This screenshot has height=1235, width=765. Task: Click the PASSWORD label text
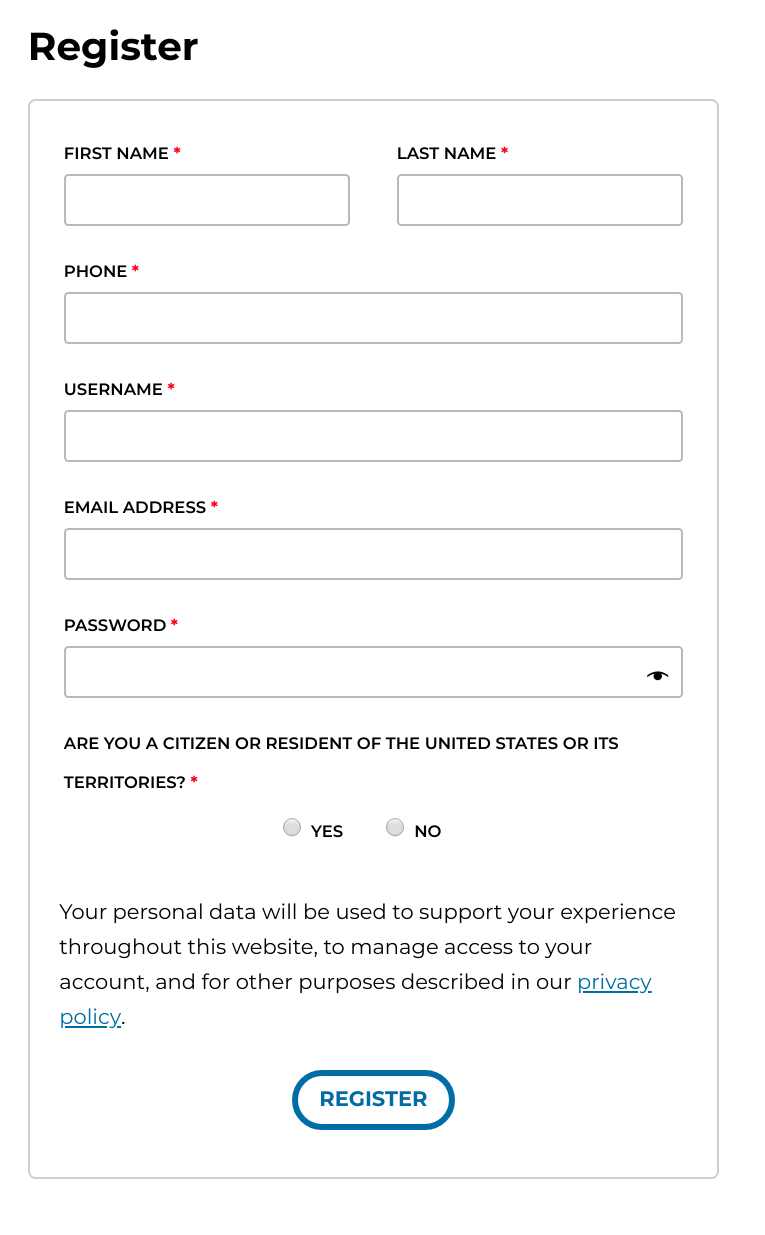click(115, 625)
